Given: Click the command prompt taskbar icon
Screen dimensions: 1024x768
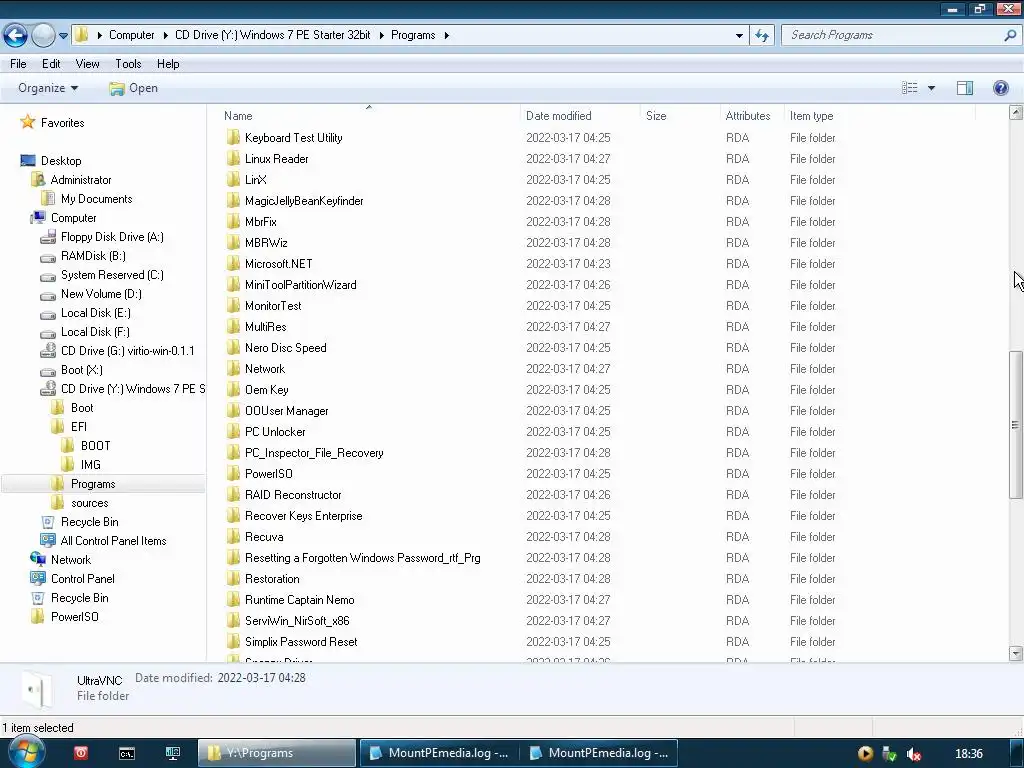Looking at the screenshot, I should 127,753.
